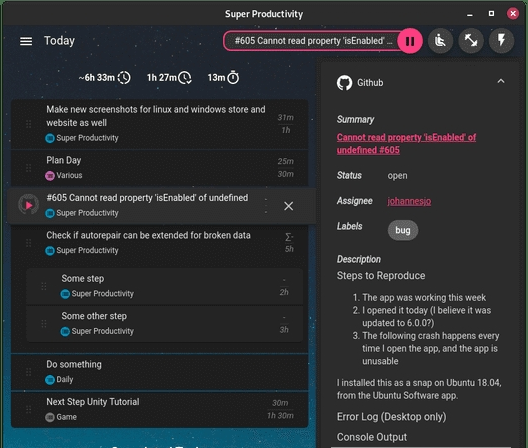Screen dimensions: 528x448
Task: Click the 'open' status value
Action: pyautogui.click(x=397, y=176)
